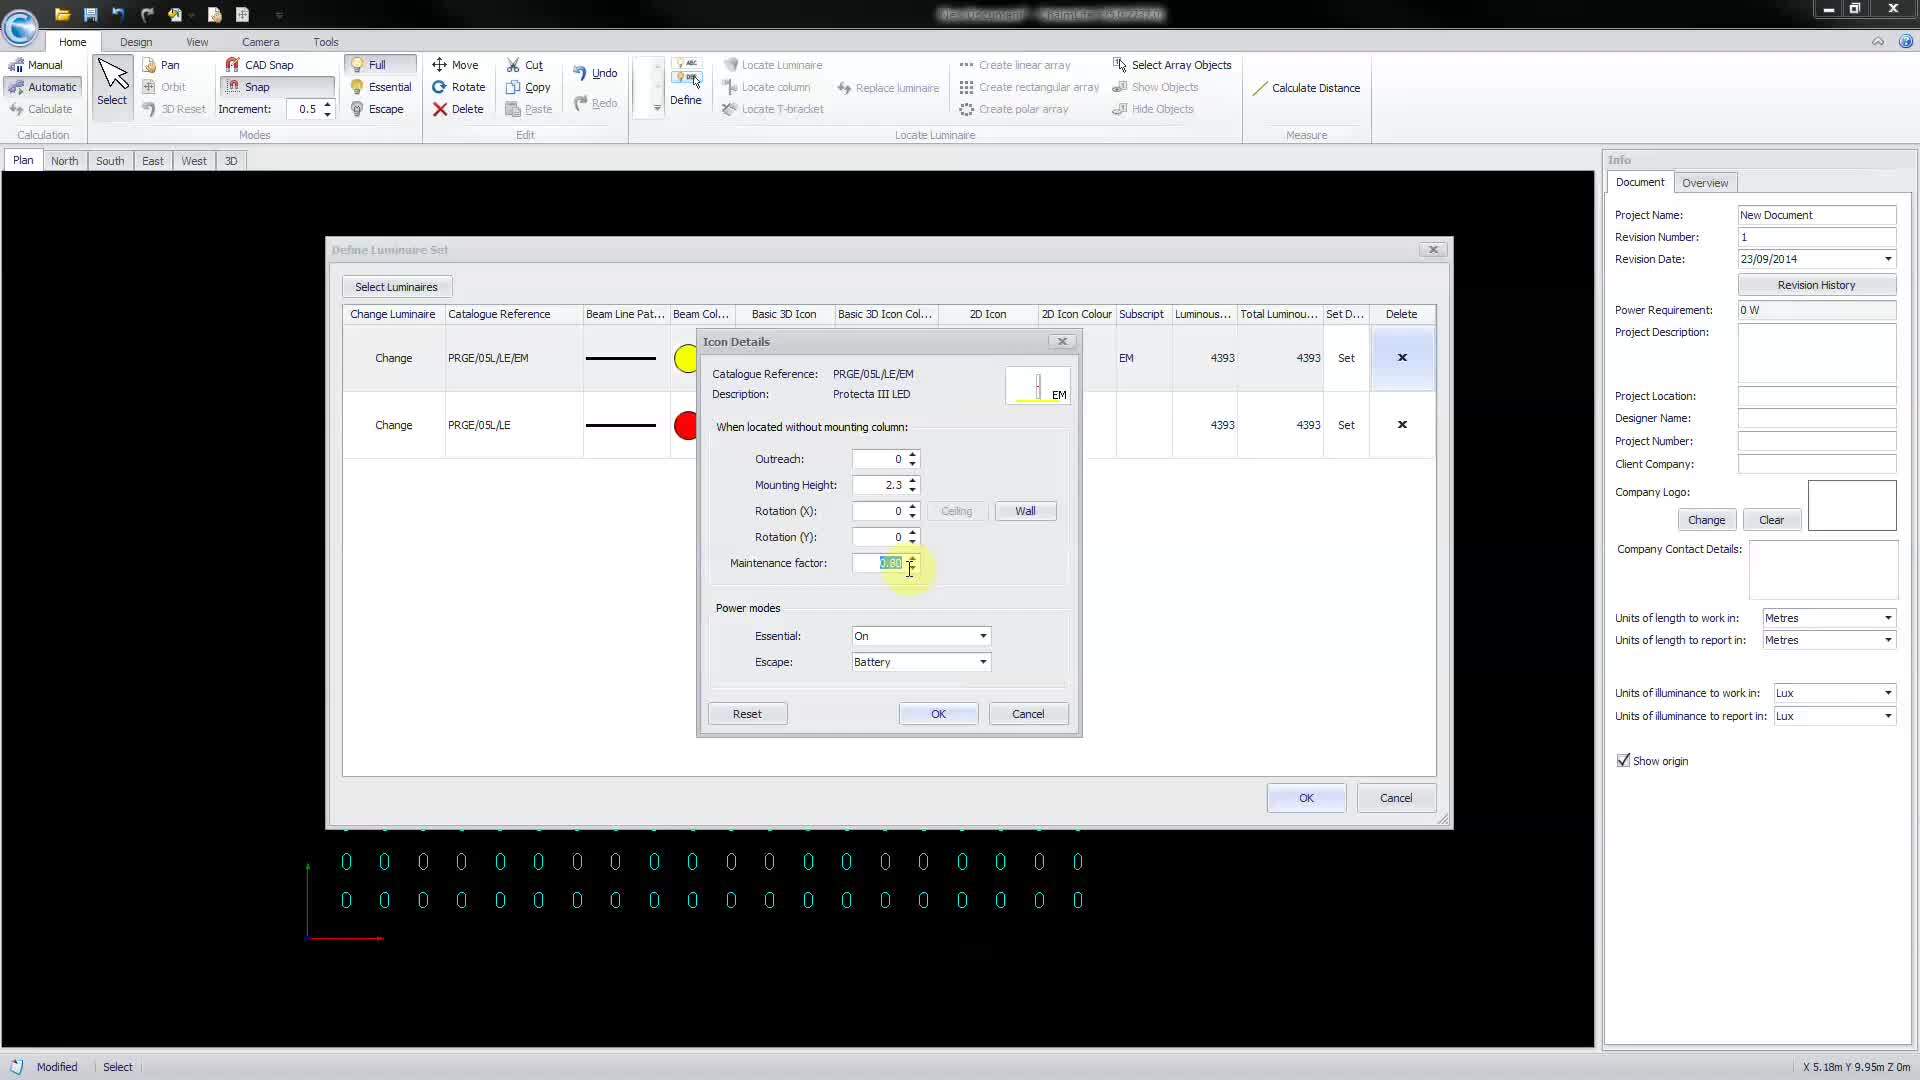1920x1080 pixels.
Task: Toggle the Show origin checkbox
Action: tap(1623, 761)
